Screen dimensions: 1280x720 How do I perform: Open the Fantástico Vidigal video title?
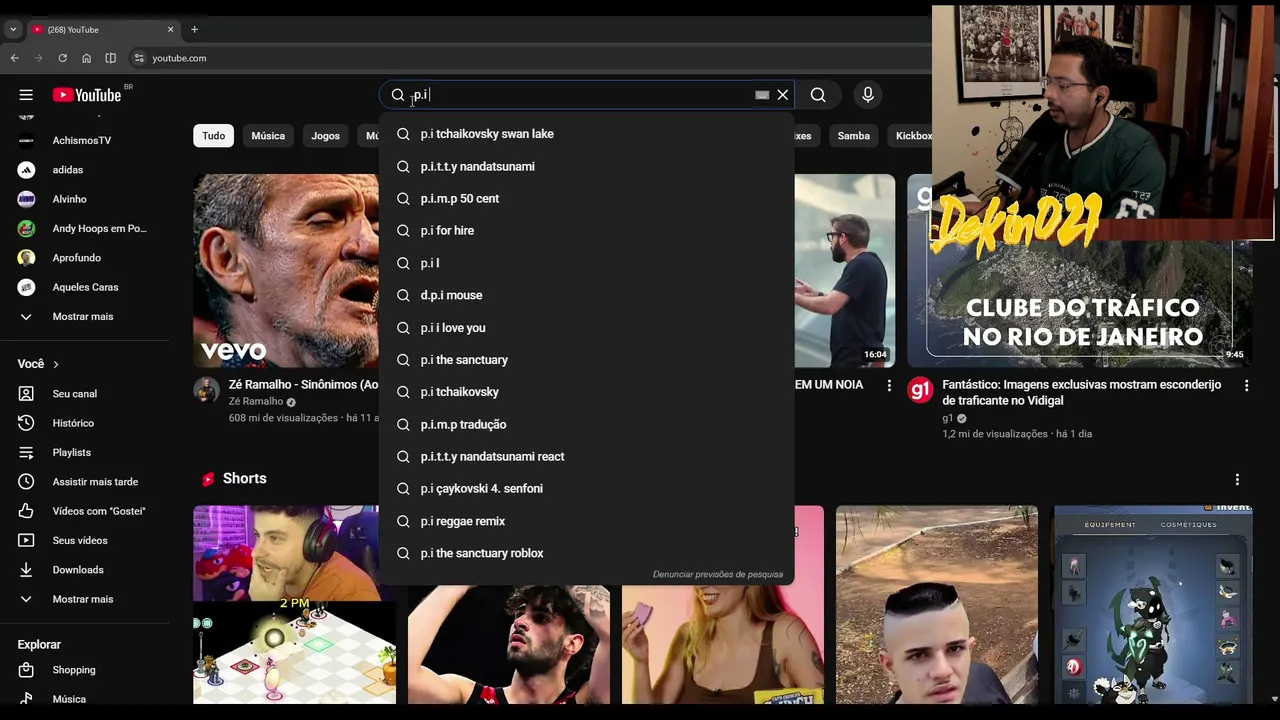point(1082,392)
